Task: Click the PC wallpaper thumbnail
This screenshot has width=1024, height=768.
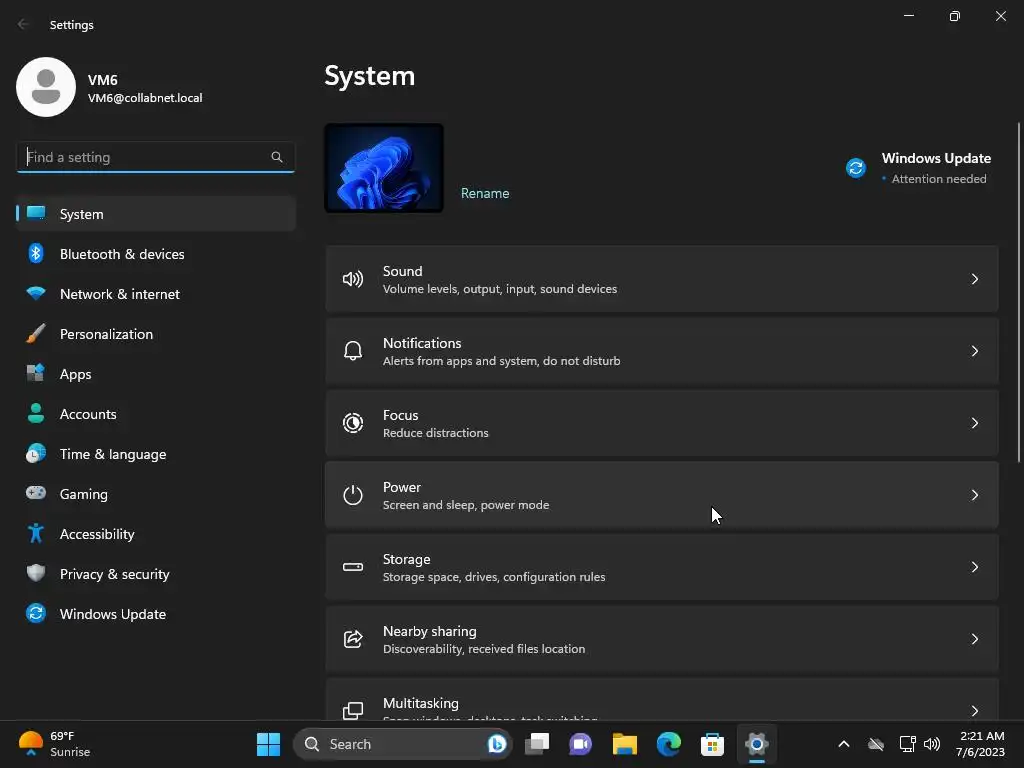Action: click(384, 168)
